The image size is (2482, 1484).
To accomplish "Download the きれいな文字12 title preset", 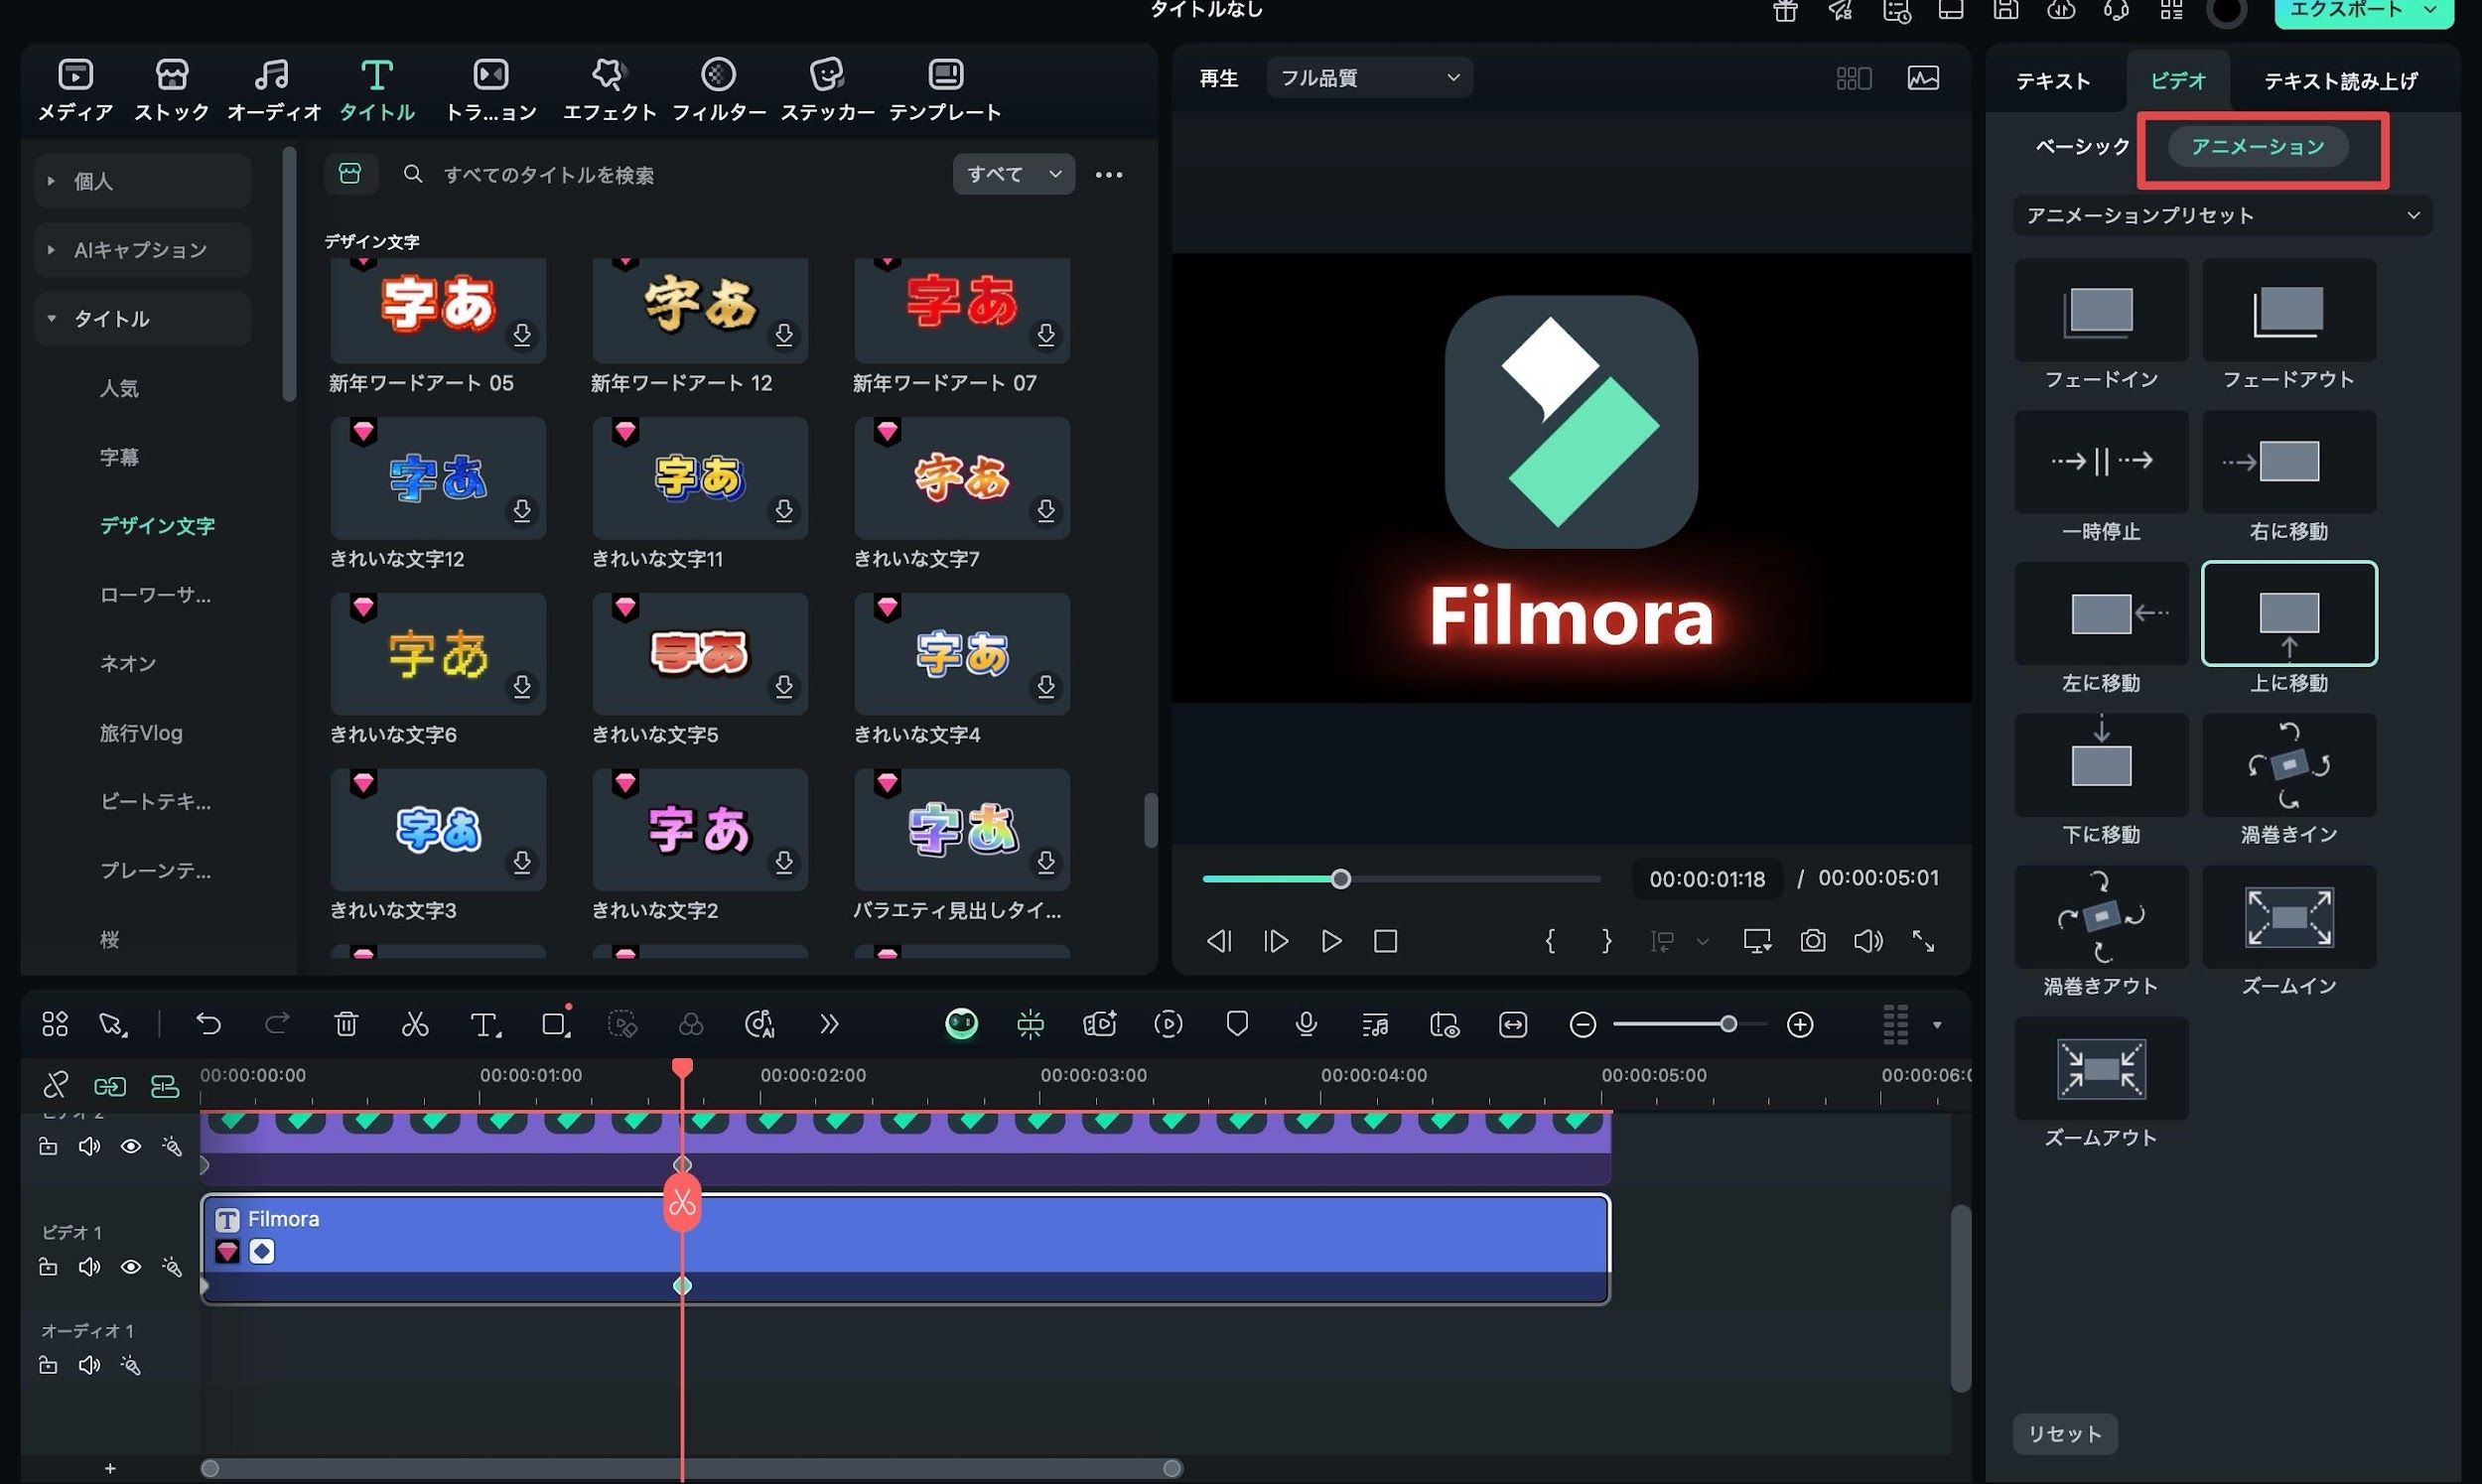I will (x=522, y=511).
